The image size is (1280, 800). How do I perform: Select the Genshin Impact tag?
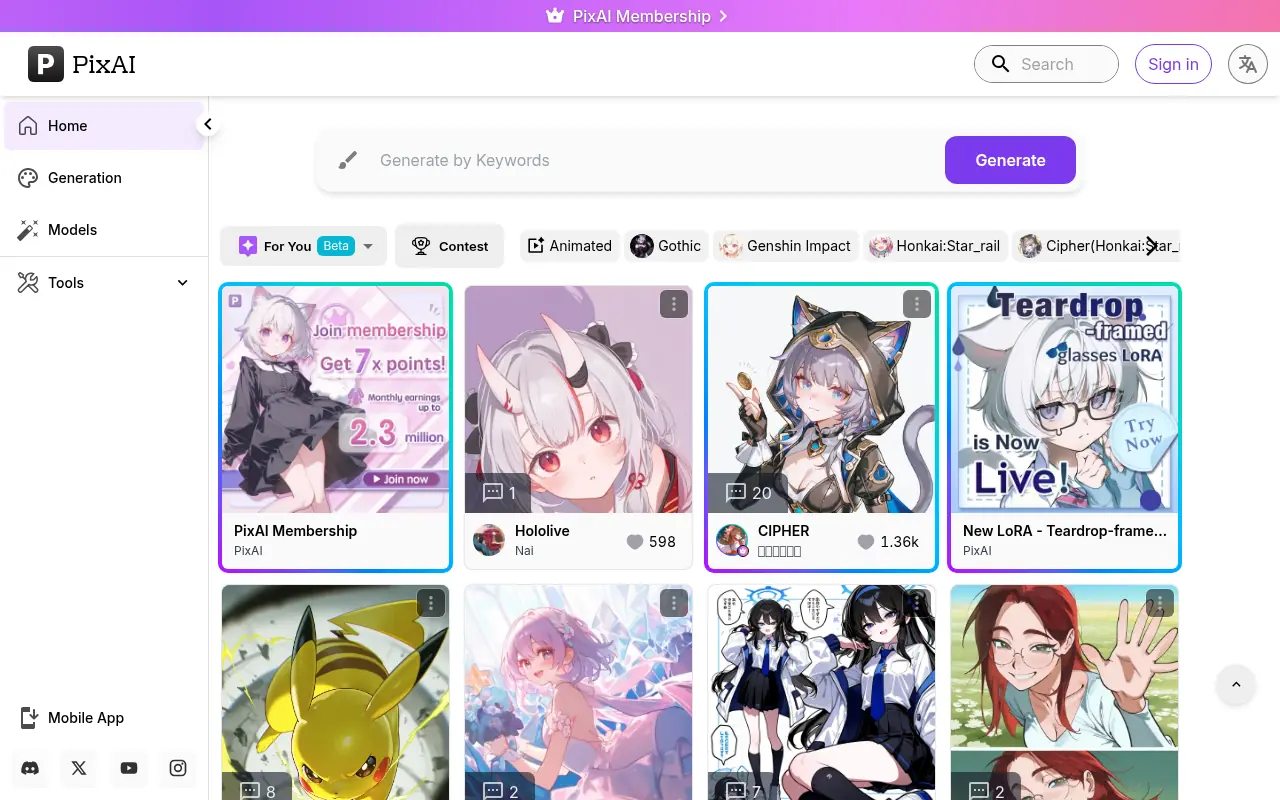click(786, 246)
